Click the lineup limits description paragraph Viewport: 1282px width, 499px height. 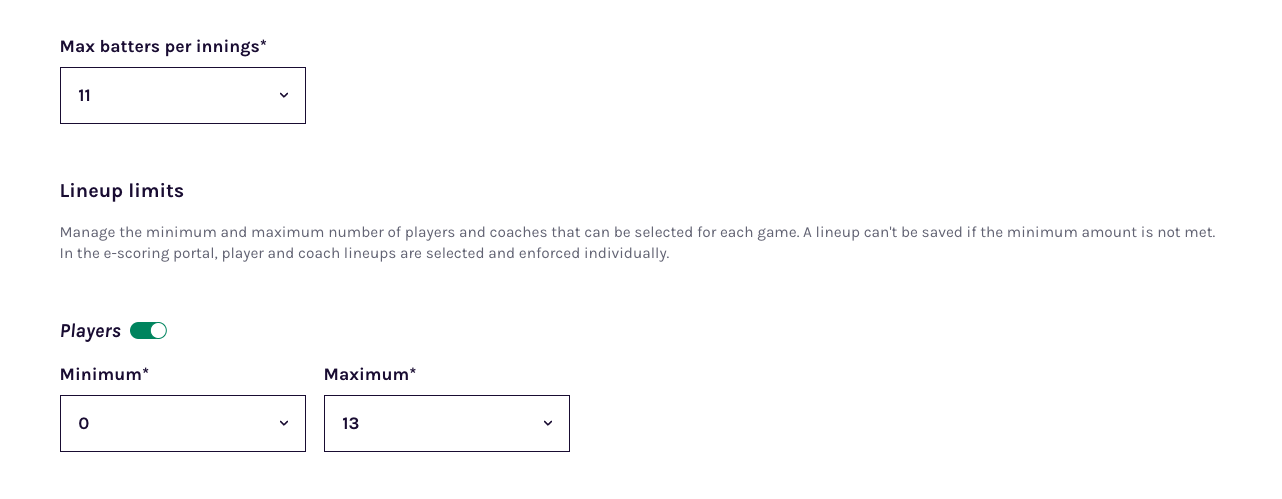[x=637, y=232]
